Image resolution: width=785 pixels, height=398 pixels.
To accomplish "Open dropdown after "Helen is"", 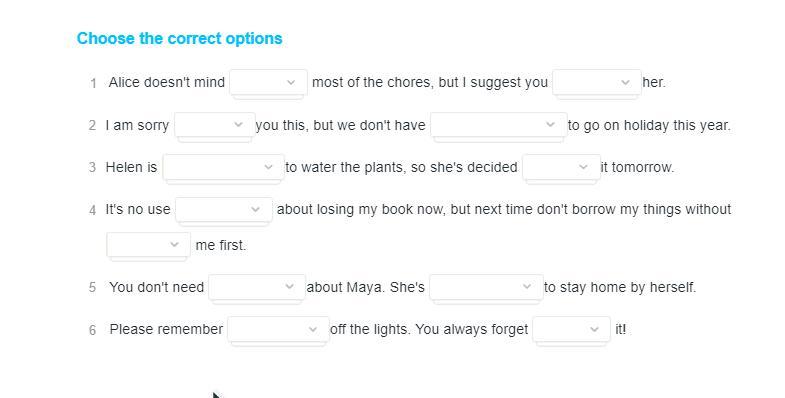I will point(224,167).
